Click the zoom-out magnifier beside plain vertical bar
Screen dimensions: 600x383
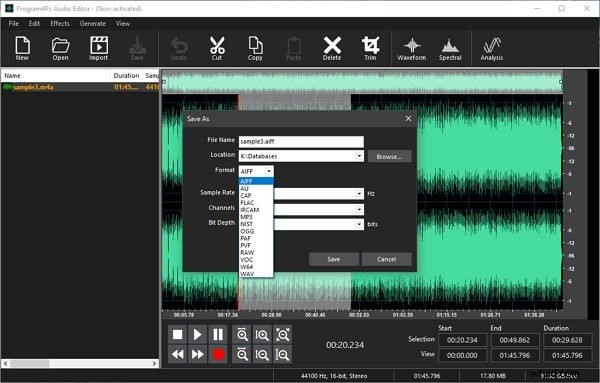pos(282,354)
